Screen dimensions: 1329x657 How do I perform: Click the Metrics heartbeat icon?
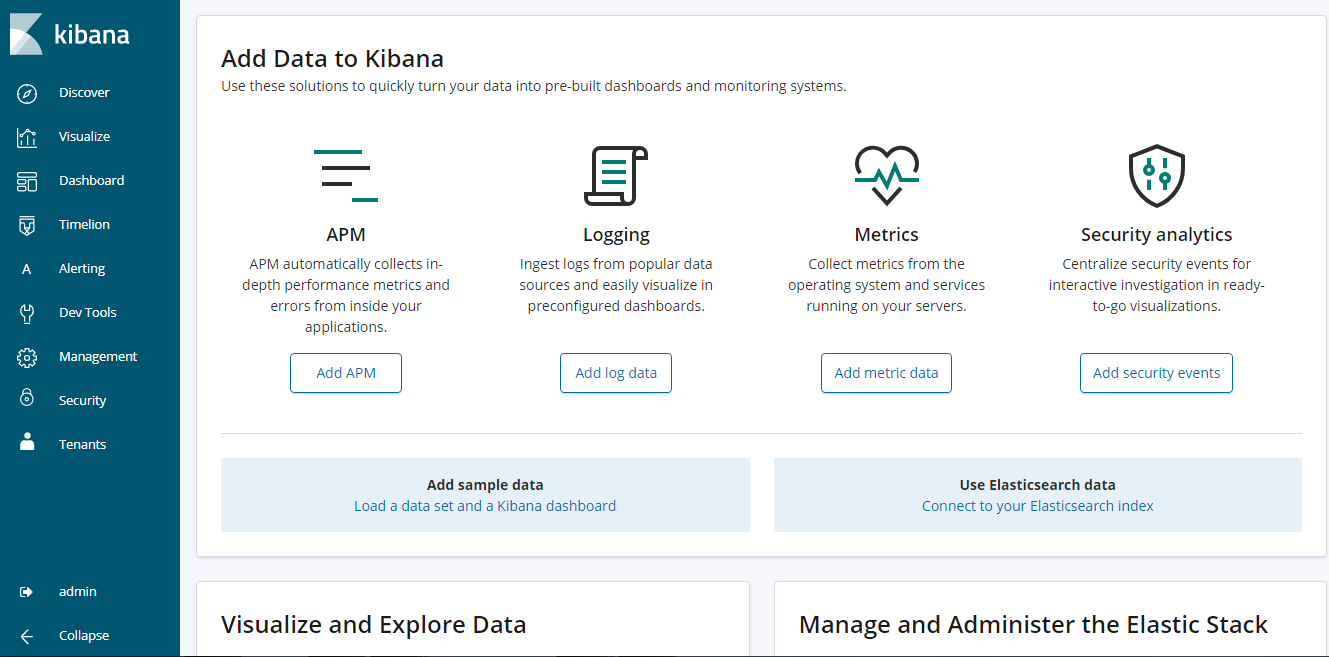coord(886,176)
